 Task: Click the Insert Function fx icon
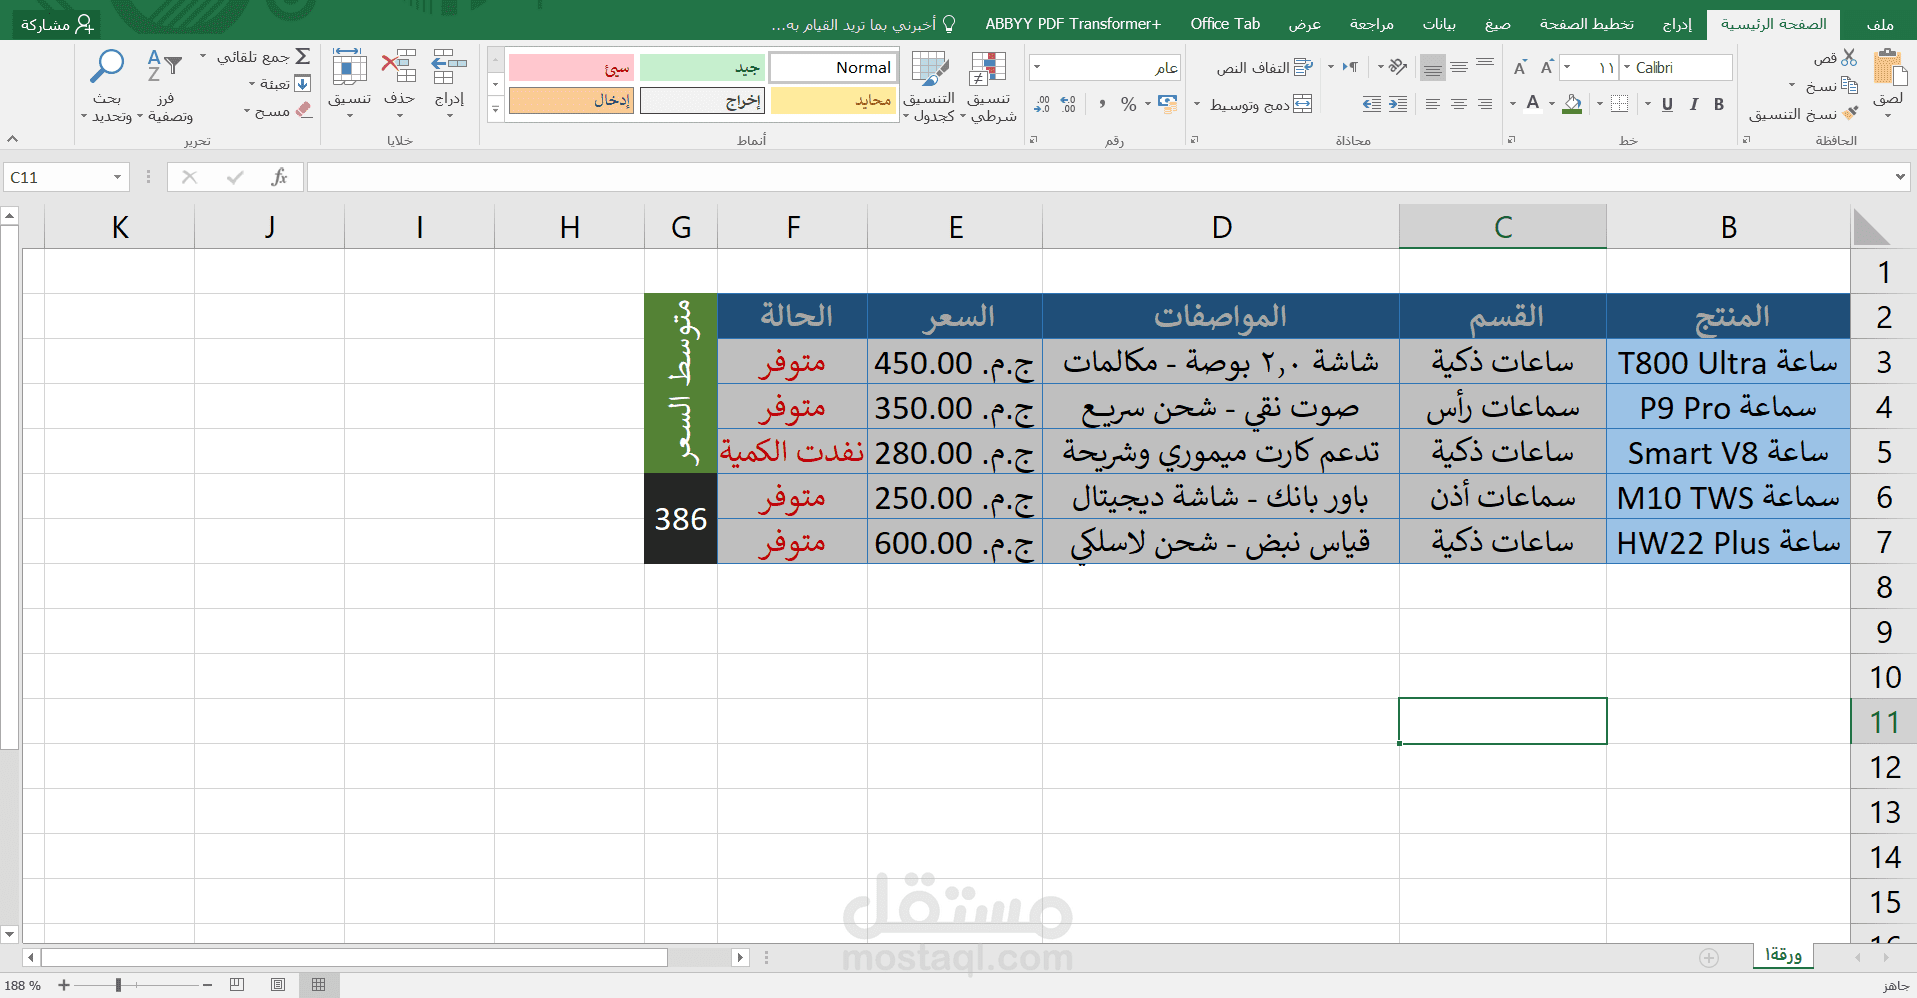pos(279,177)
